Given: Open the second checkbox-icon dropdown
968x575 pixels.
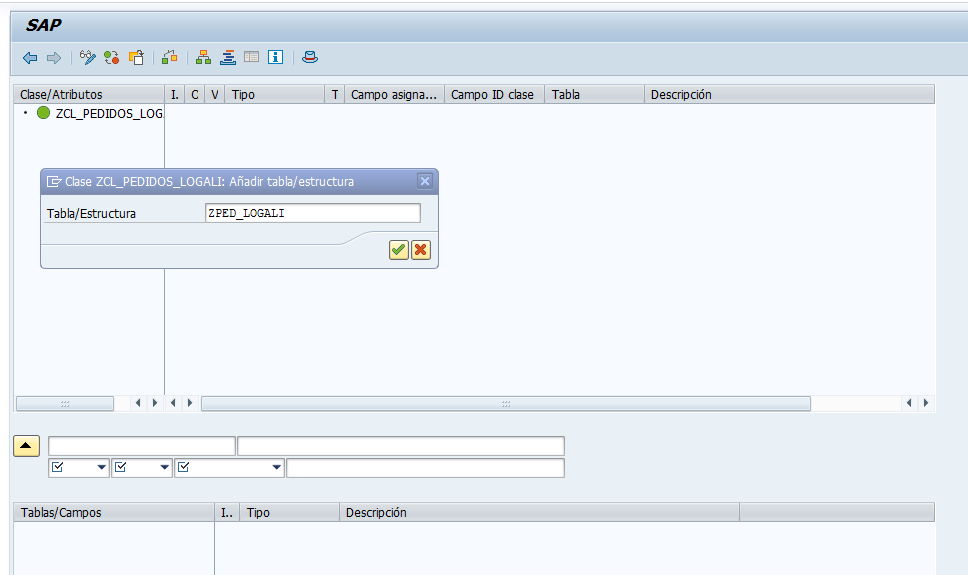Looking at the screenshot, I should click(142, 468).
